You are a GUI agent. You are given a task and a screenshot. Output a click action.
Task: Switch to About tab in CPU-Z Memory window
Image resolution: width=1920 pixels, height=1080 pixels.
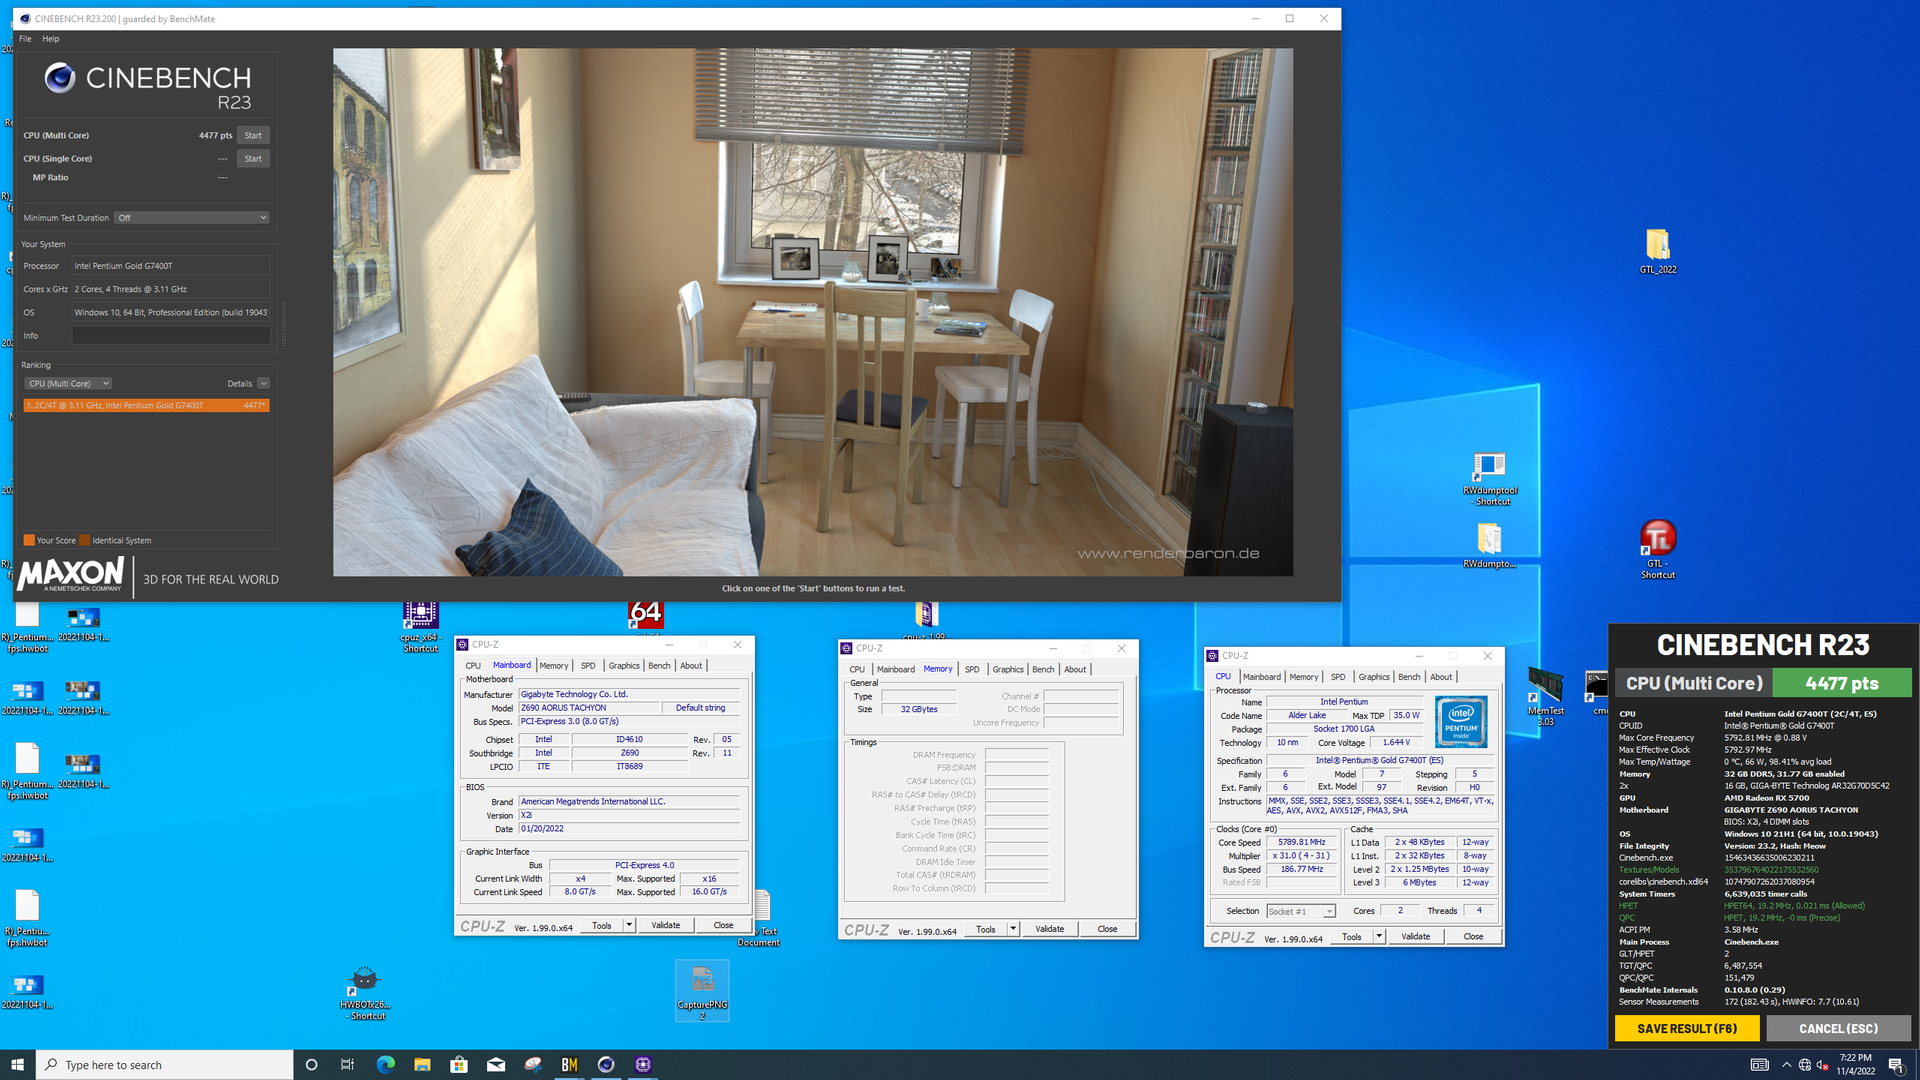coord(1075,670)
